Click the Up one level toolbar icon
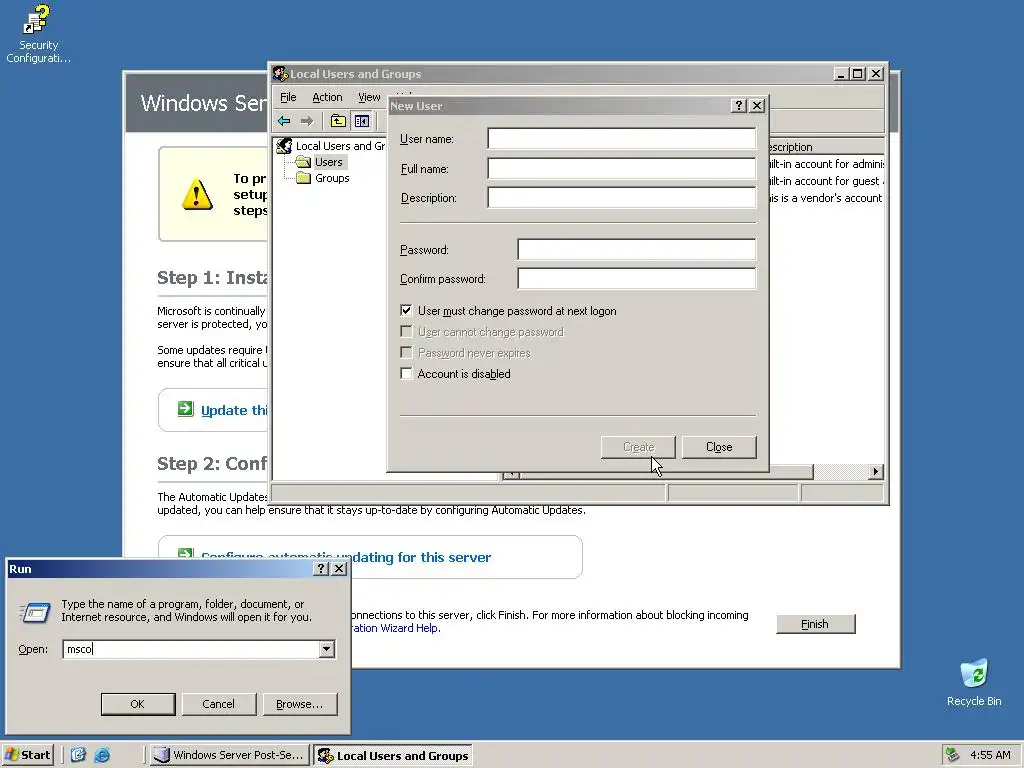 [338, 121]
